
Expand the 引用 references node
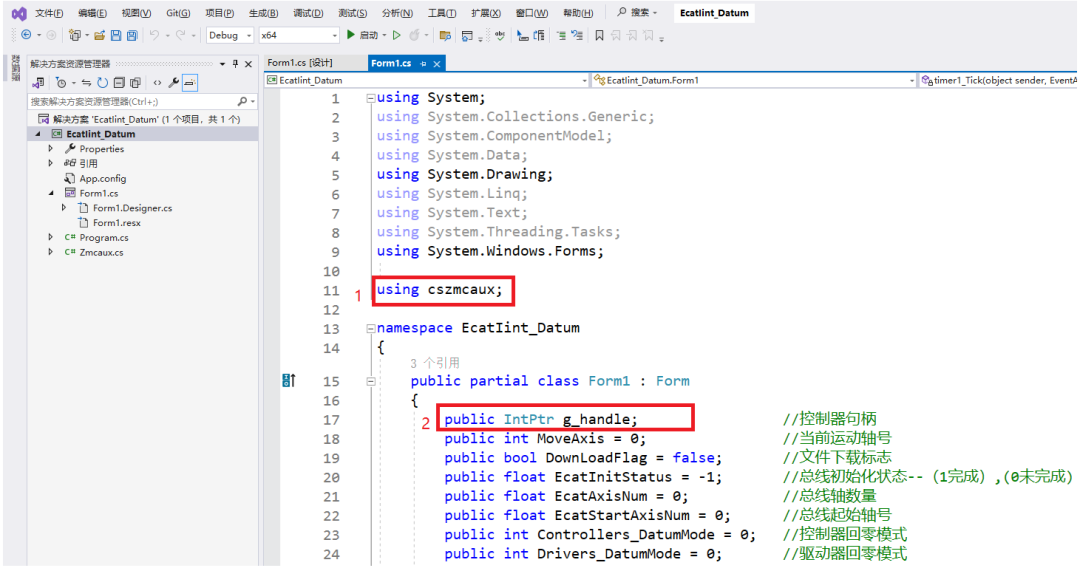51,163
